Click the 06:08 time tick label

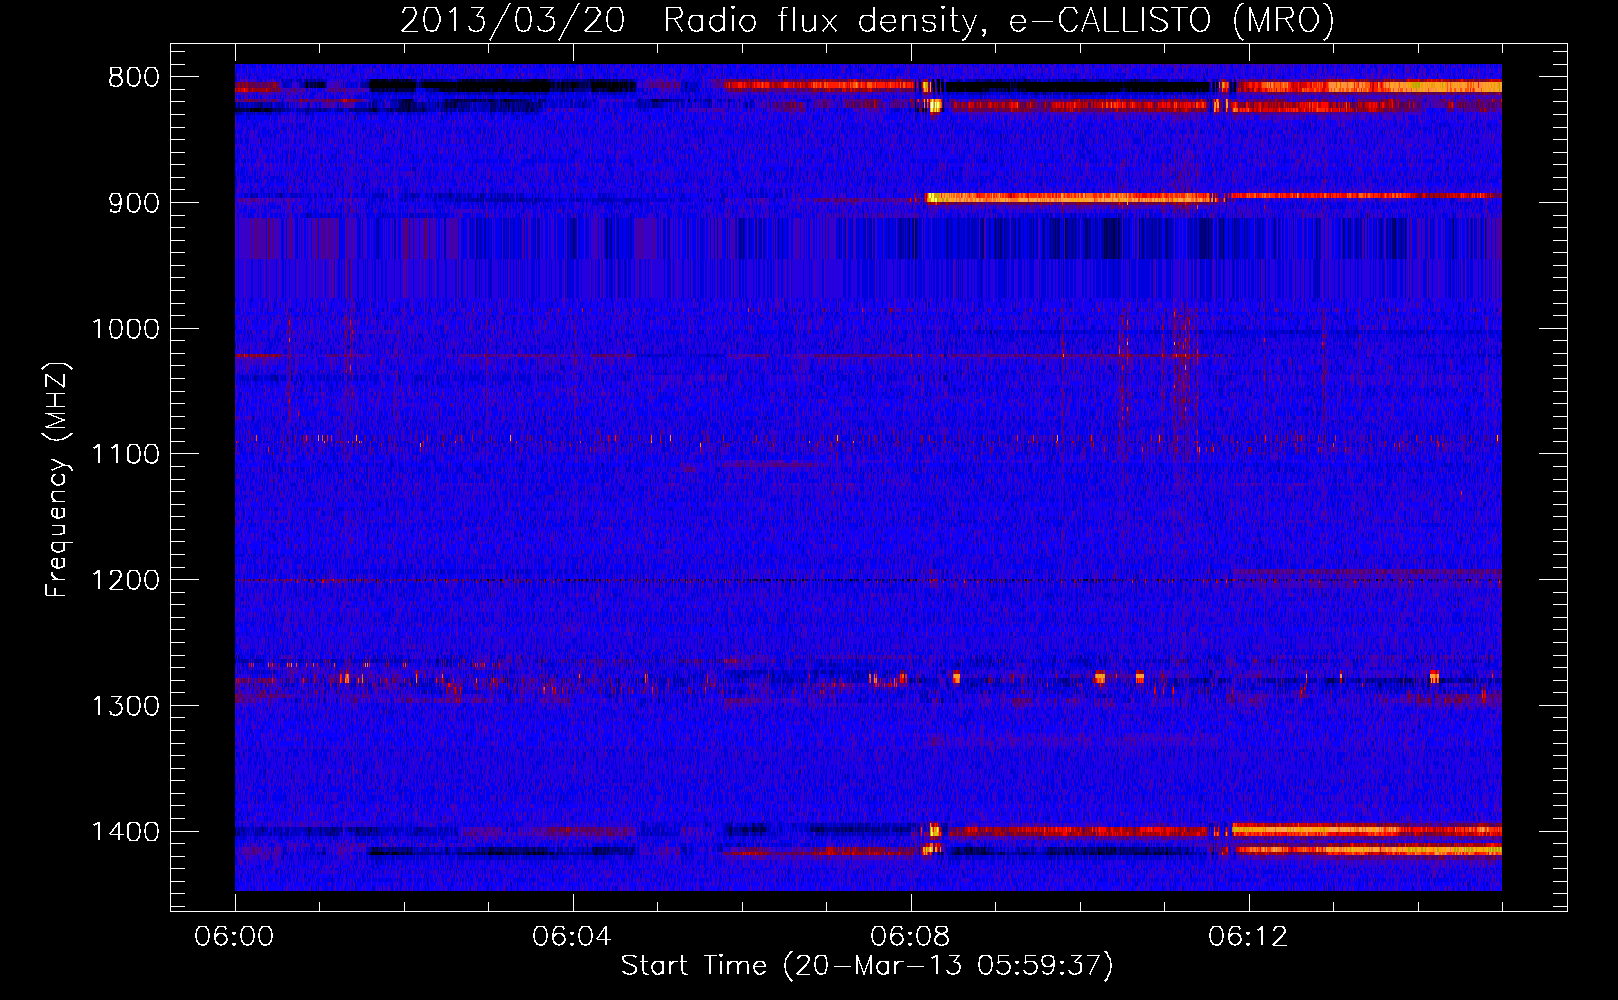click(x=910, y=937)
